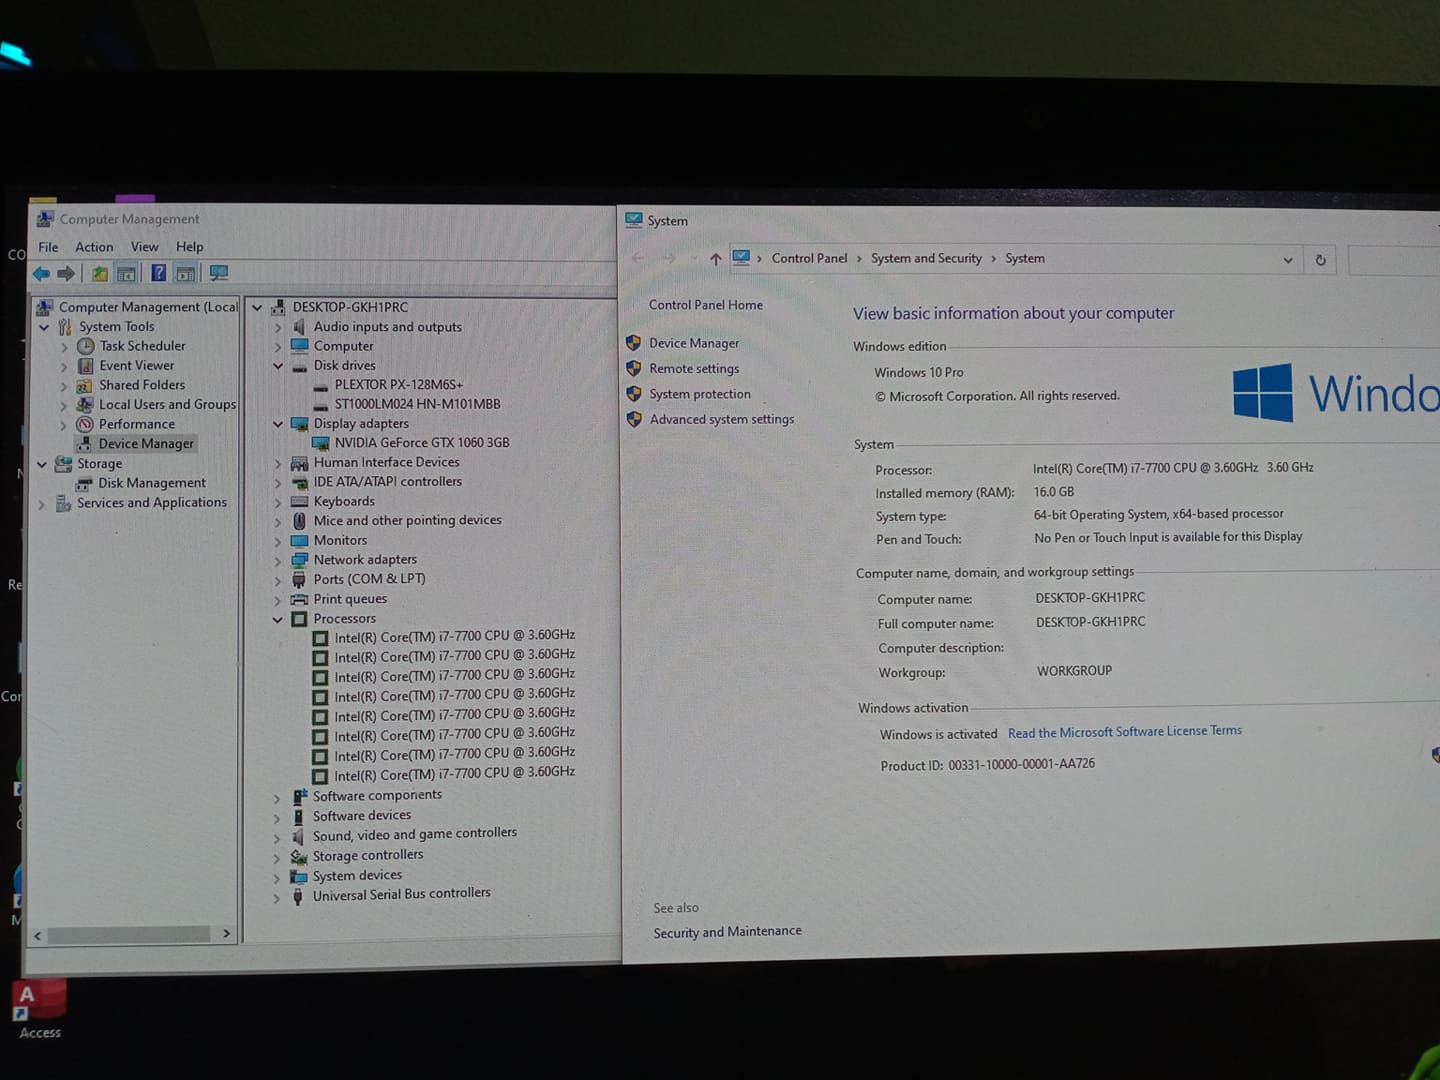Open the View menu

[144, 247]
